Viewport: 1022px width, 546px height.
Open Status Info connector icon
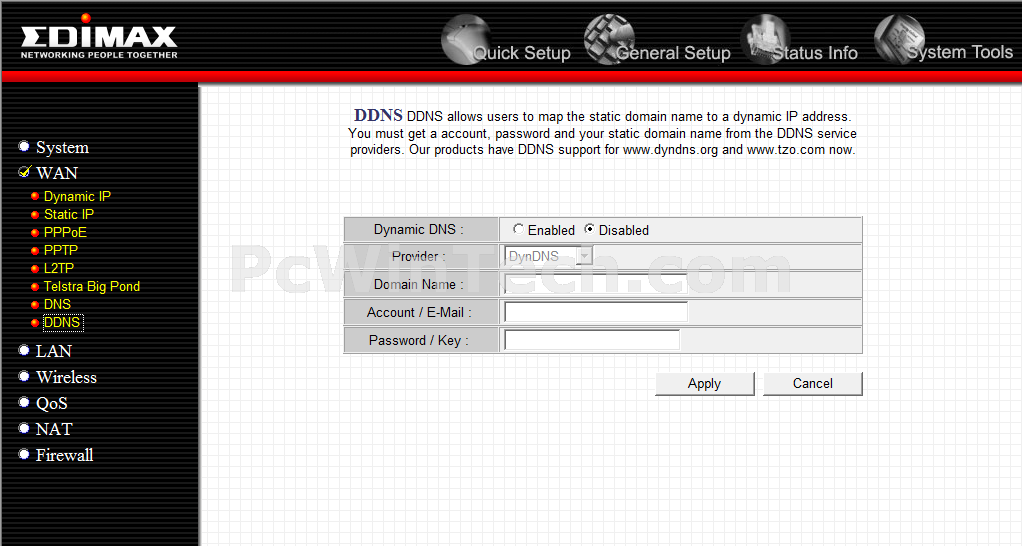coord(765,39)
